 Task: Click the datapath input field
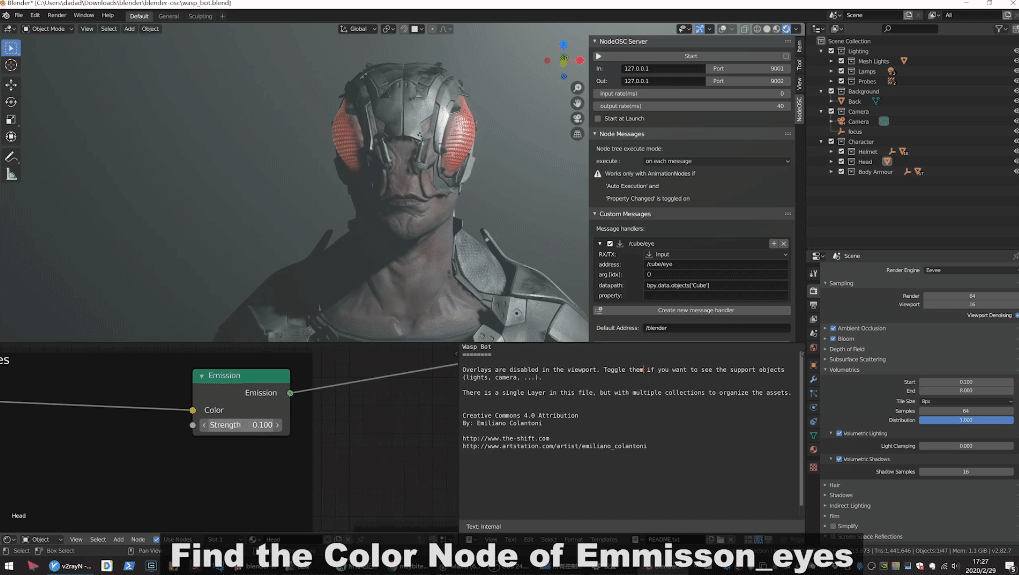716,285
